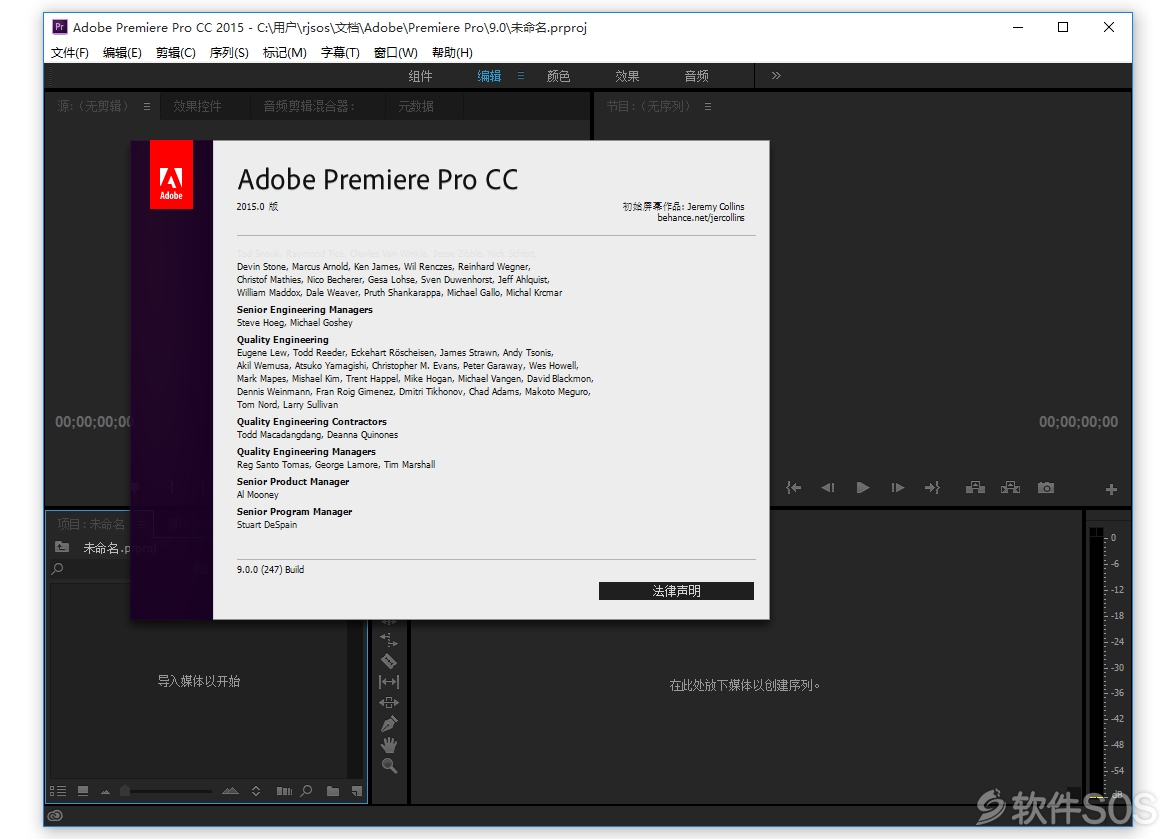Viewport: 1174px width, 839px height.
Task: Click the Export Frame camera icon
Action: pyautogui.click(x=1046, y=488)
